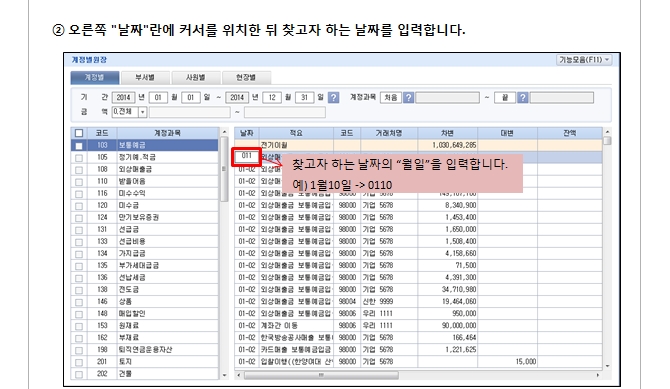Click the end day field showing 31
This screenshot has height=389, width=670.
click(x=304, y=97)
